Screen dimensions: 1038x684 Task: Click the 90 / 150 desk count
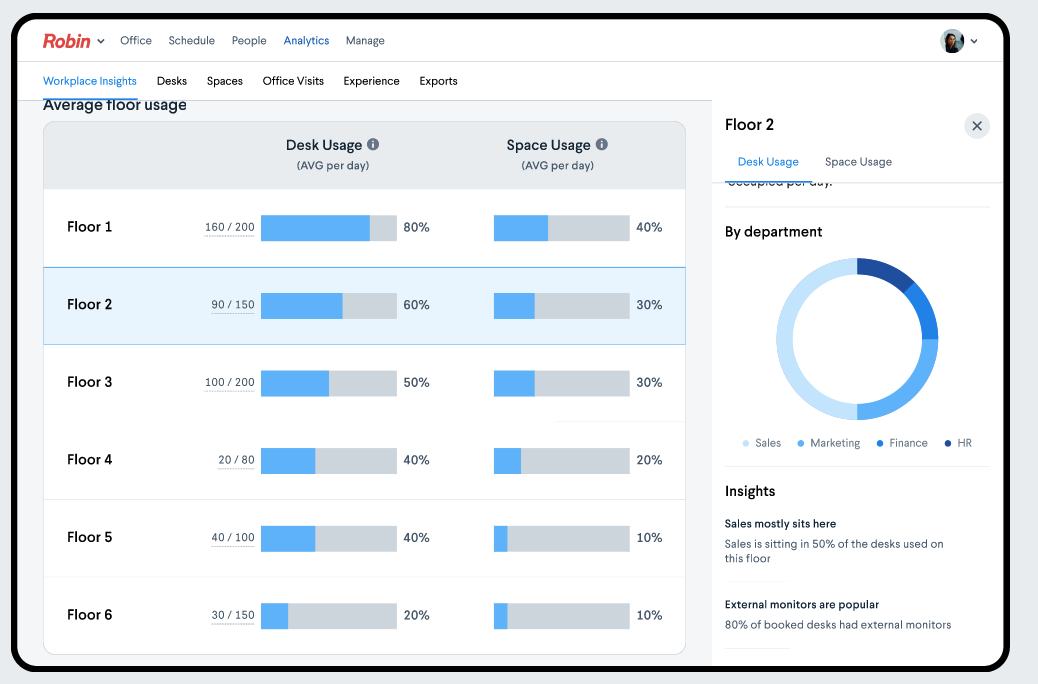[233, 305]
